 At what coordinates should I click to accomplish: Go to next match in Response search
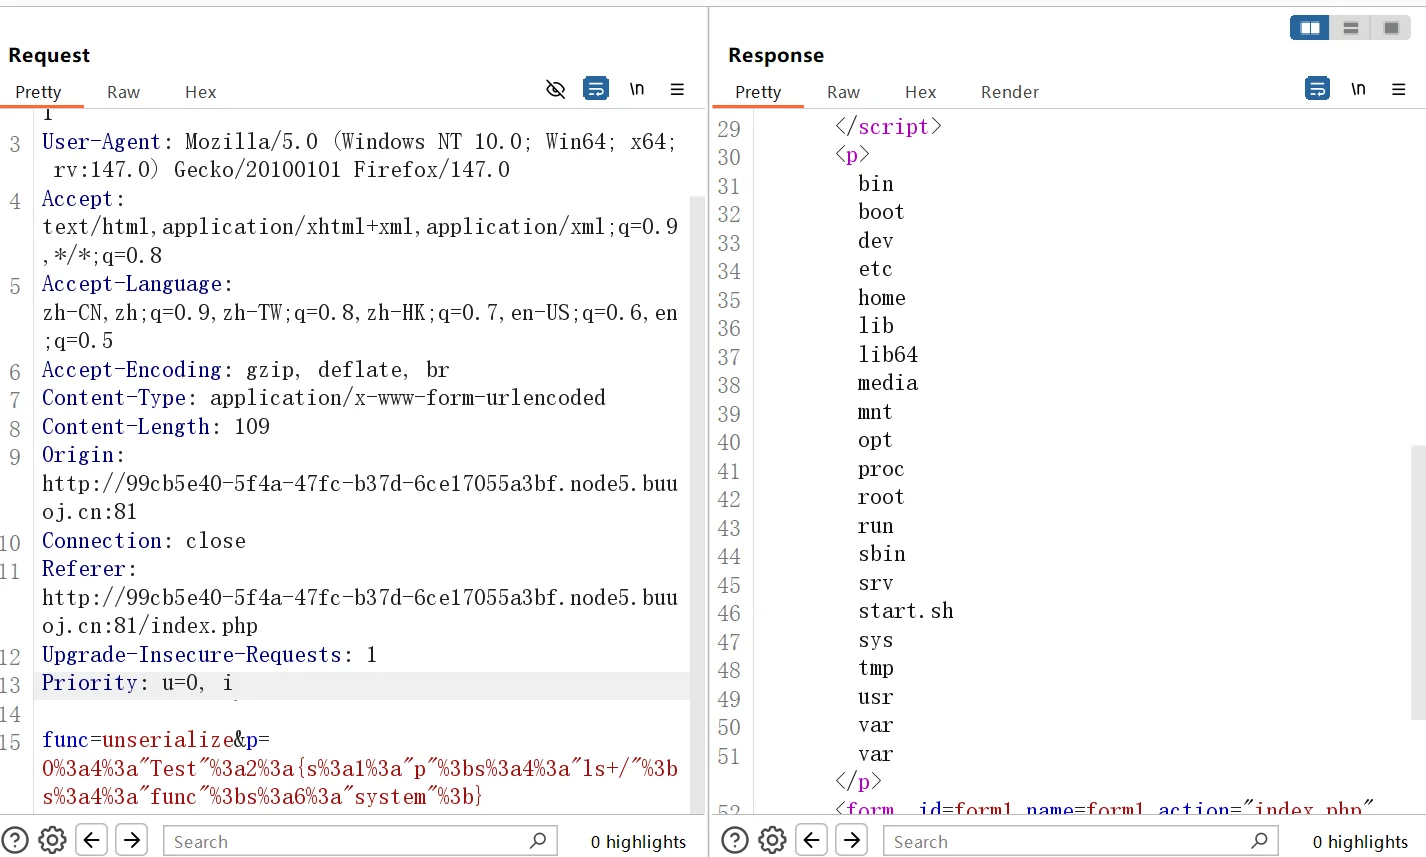pos(852,841)
